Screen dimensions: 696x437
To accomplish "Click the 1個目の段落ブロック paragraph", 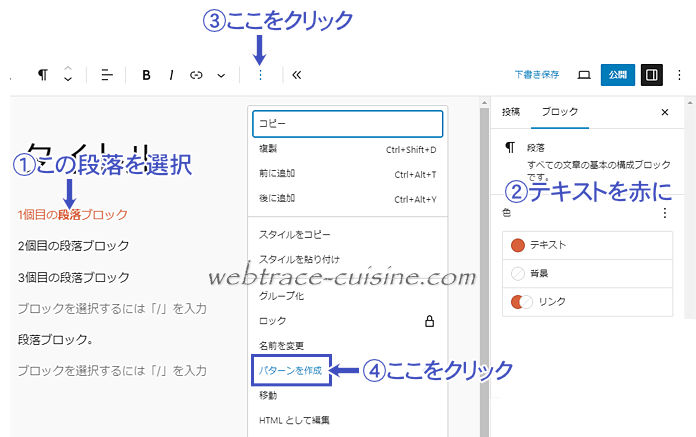I will (73, 215).
